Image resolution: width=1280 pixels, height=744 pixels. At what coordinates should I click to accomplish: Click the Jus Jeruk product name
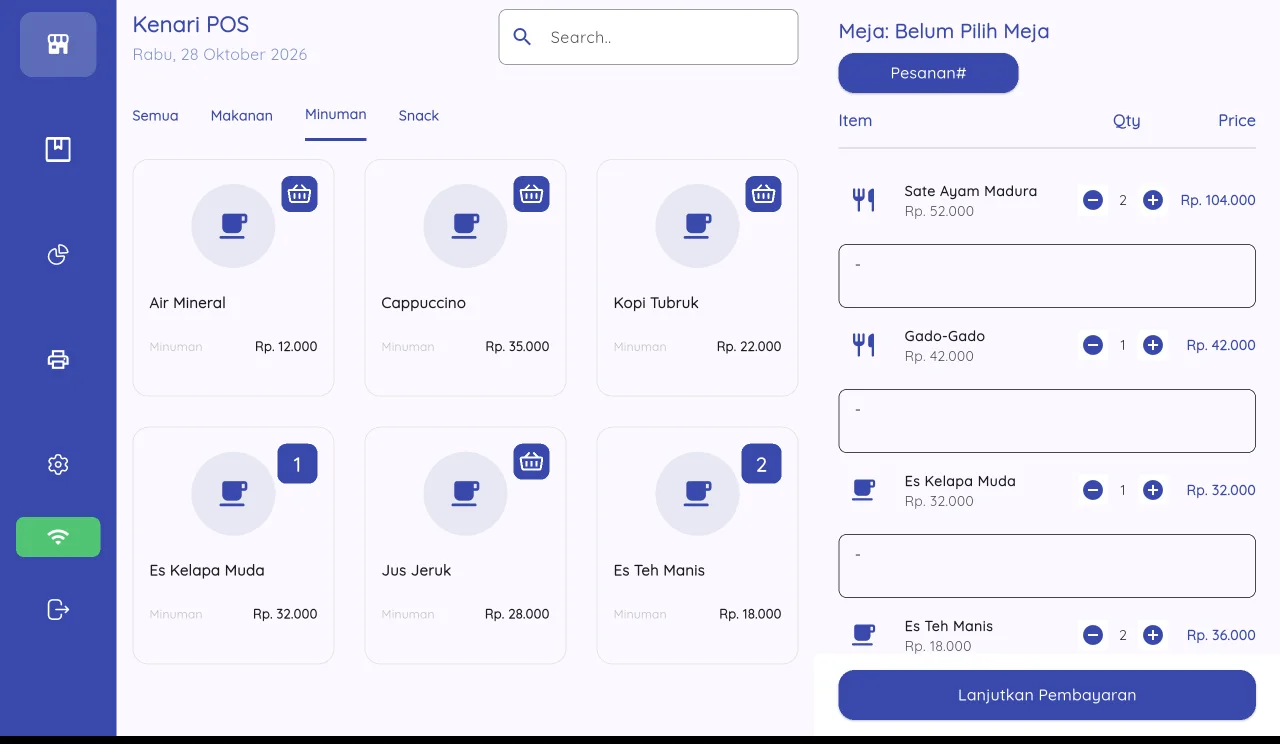click(x=416, y=571)
